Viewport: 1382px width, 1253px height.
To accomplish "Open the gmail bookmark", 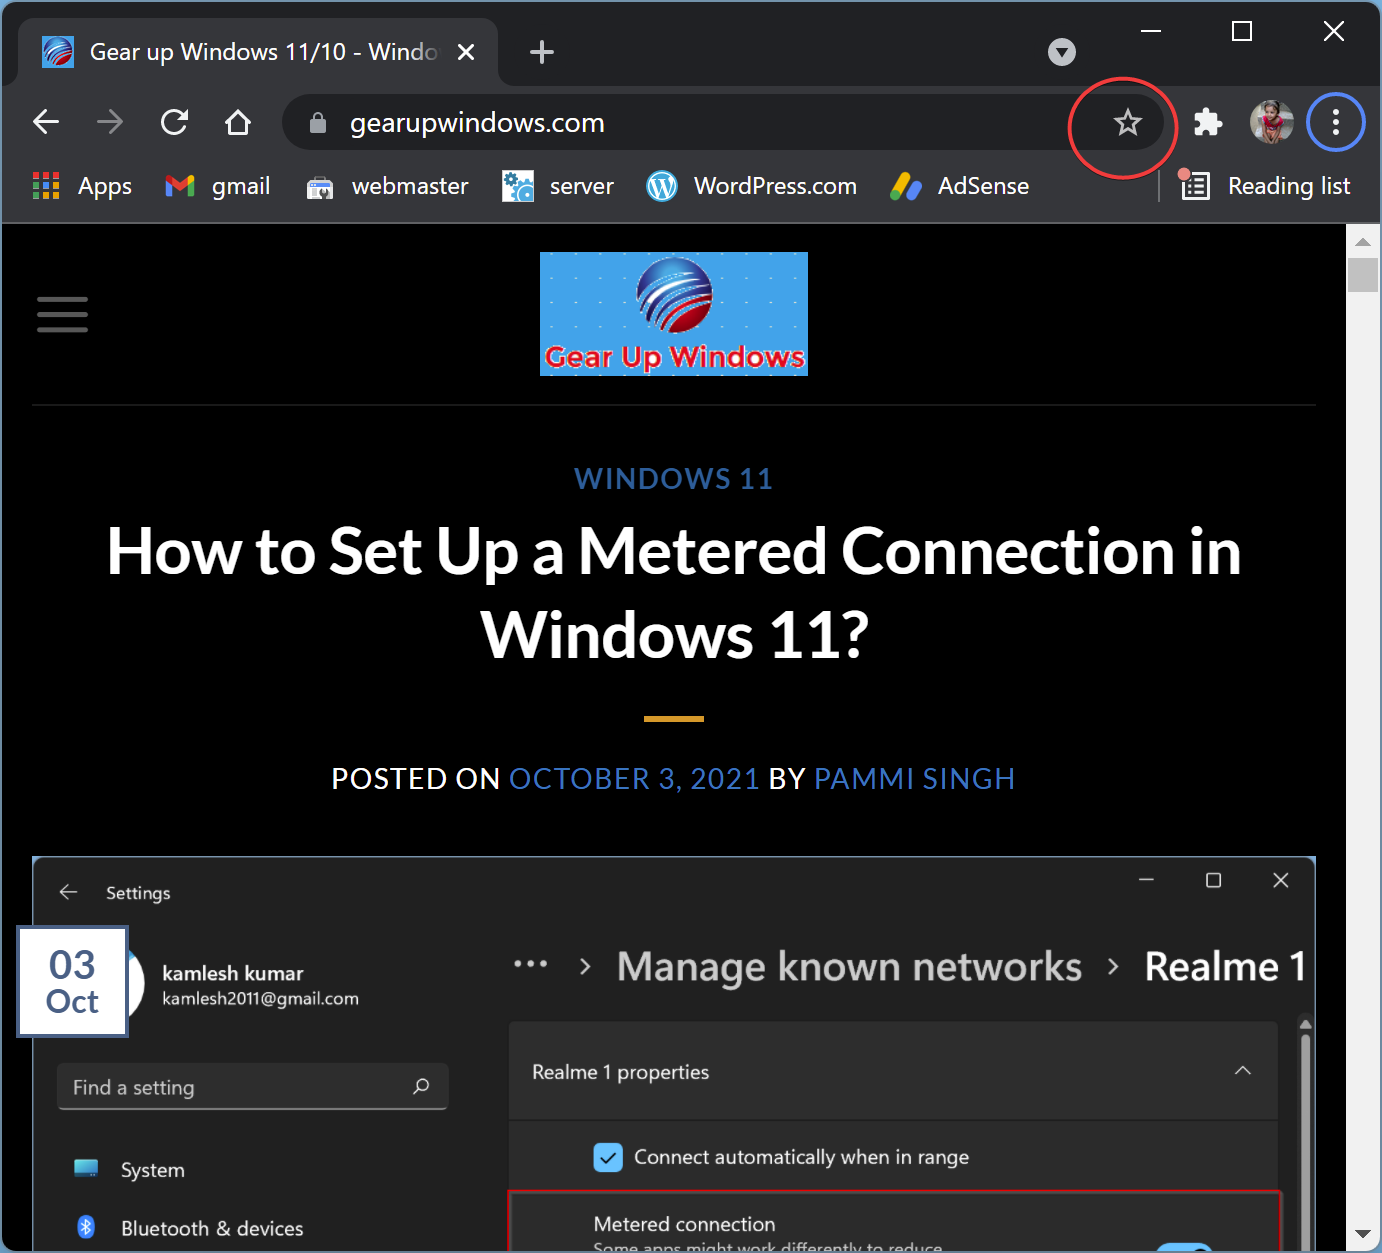I will (218, 186).
